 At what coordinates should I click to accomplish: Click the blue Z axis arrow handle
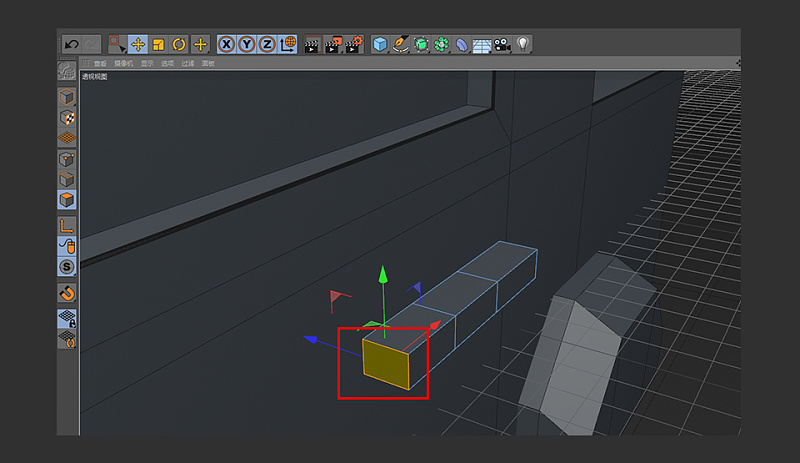[310, 338]
